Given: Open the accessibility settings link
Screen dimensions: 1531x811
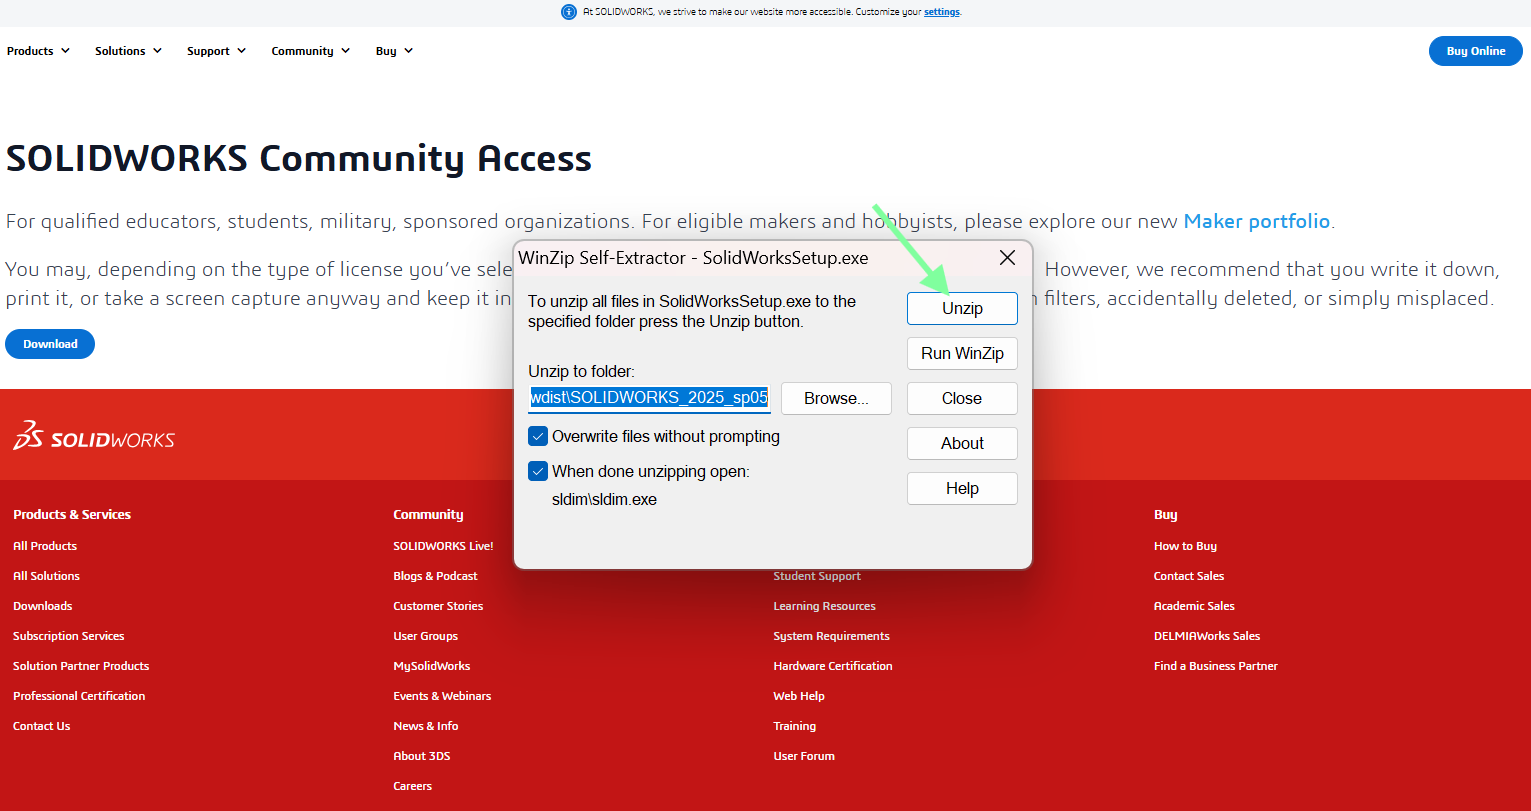Looking at the screenshot, I should (x=942, y=12).
